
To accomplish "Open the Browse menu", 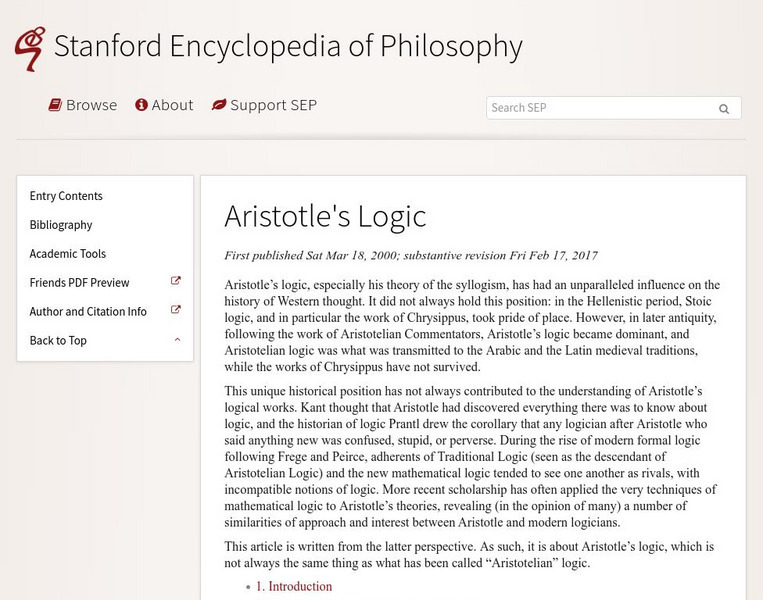I will click(91, 105).
